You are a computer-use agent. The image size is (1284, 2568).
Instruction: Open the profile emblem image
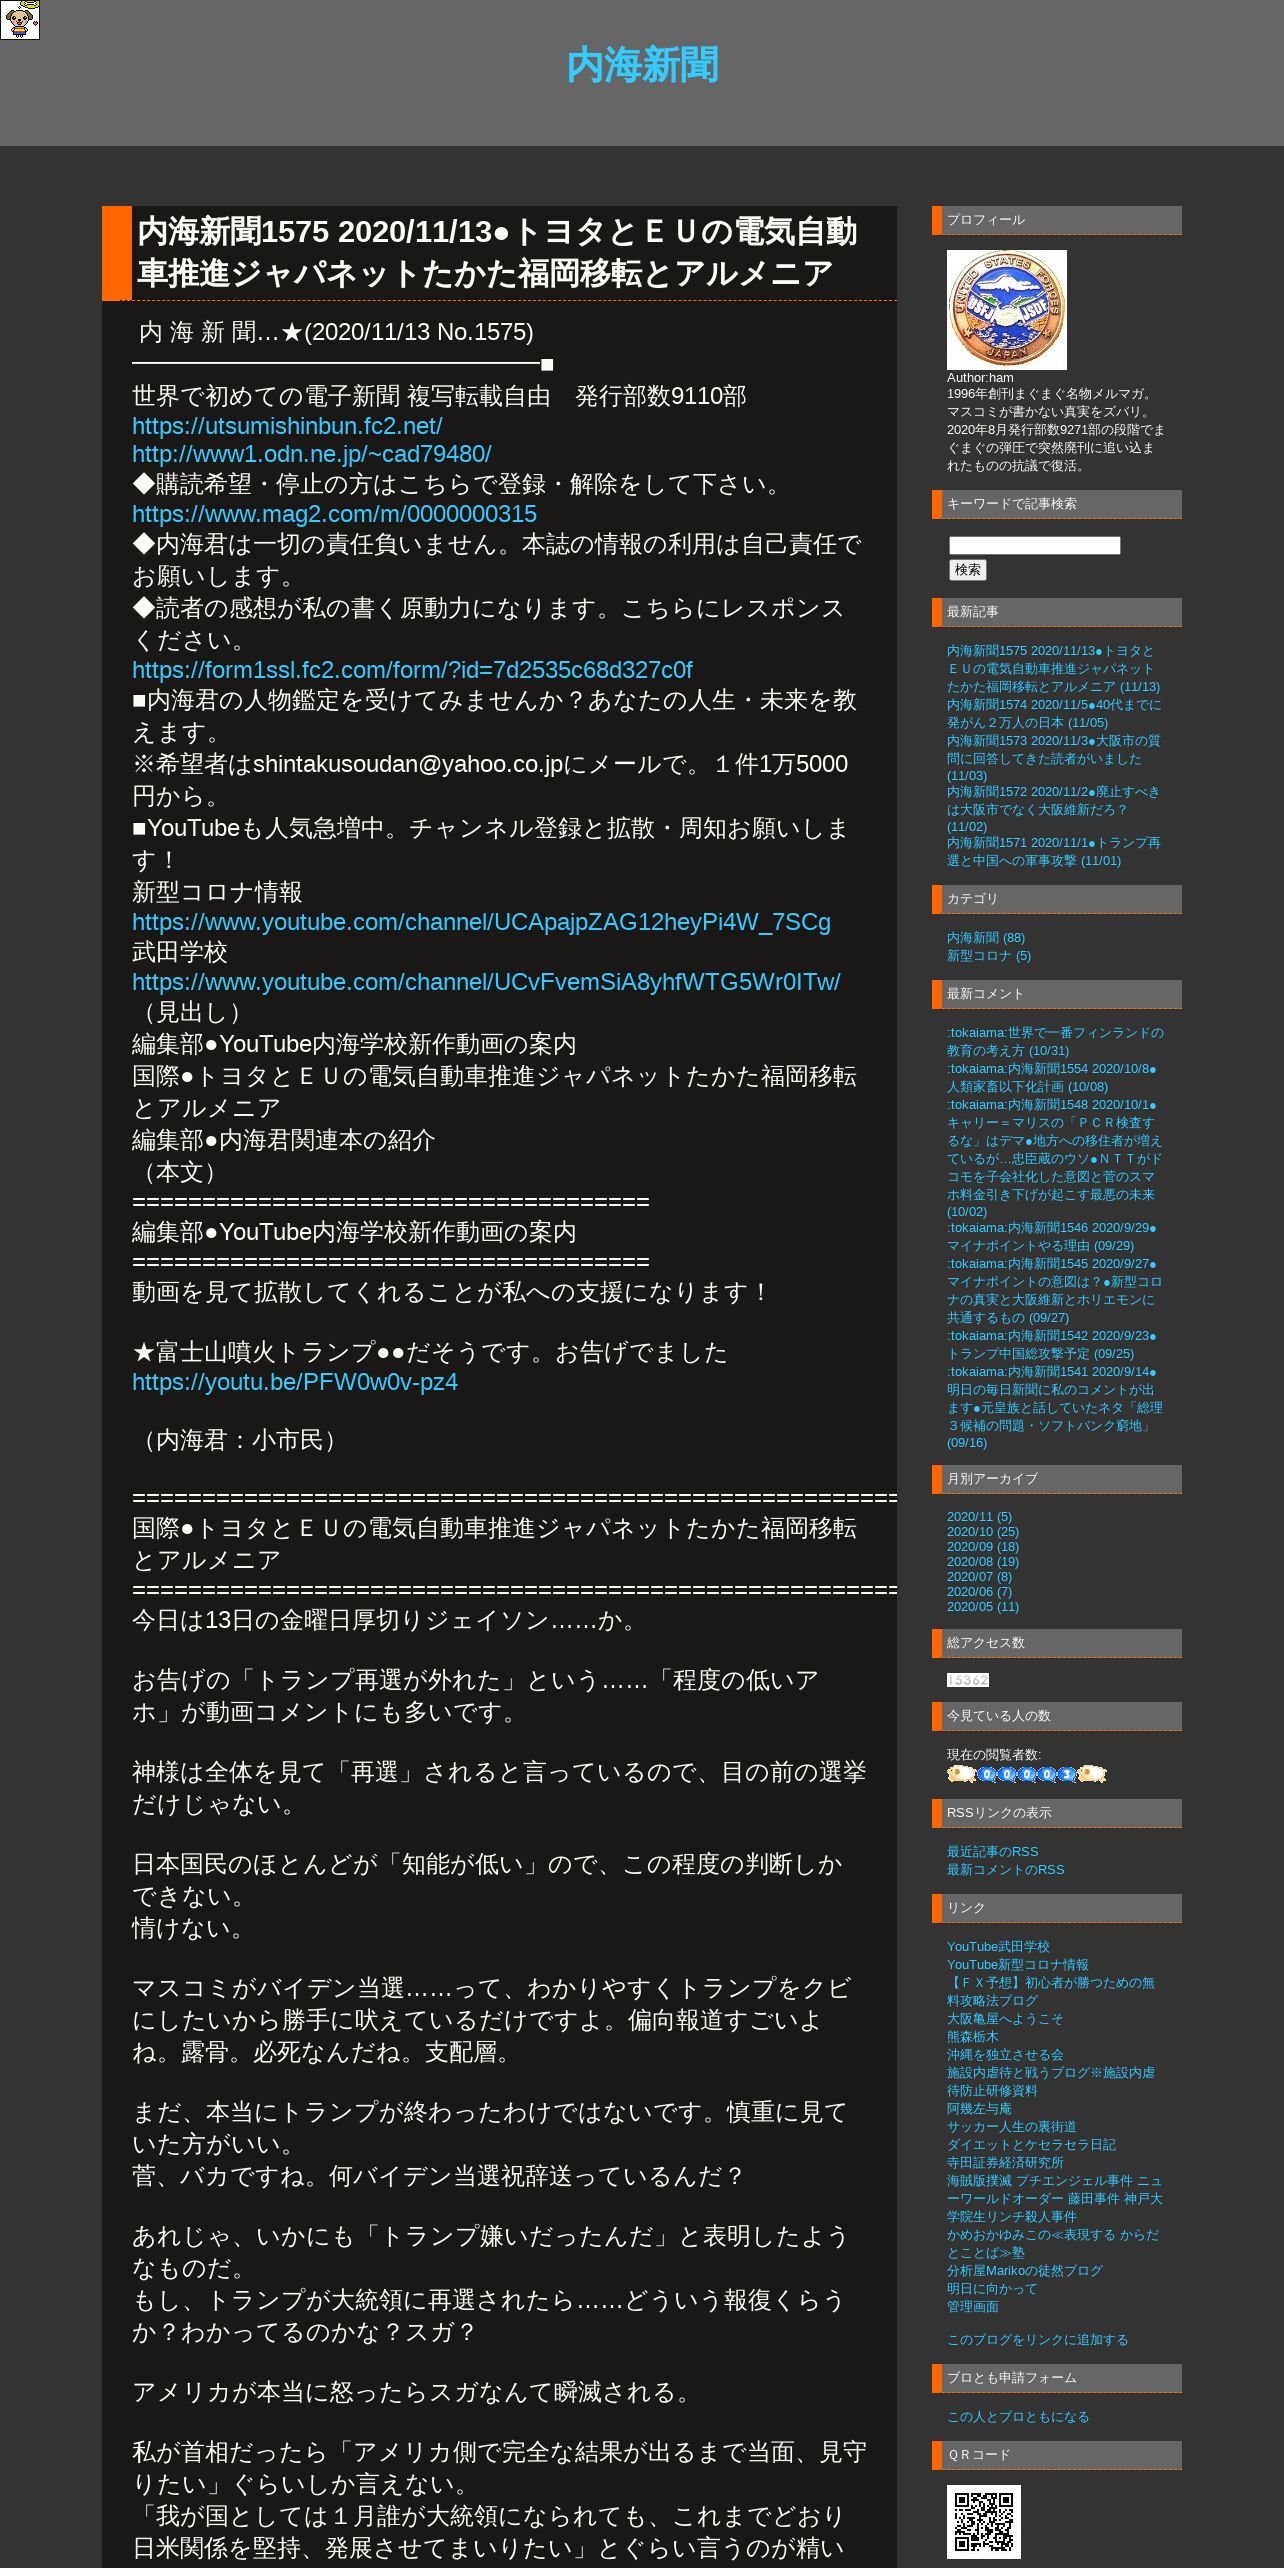pos(1006,310)
